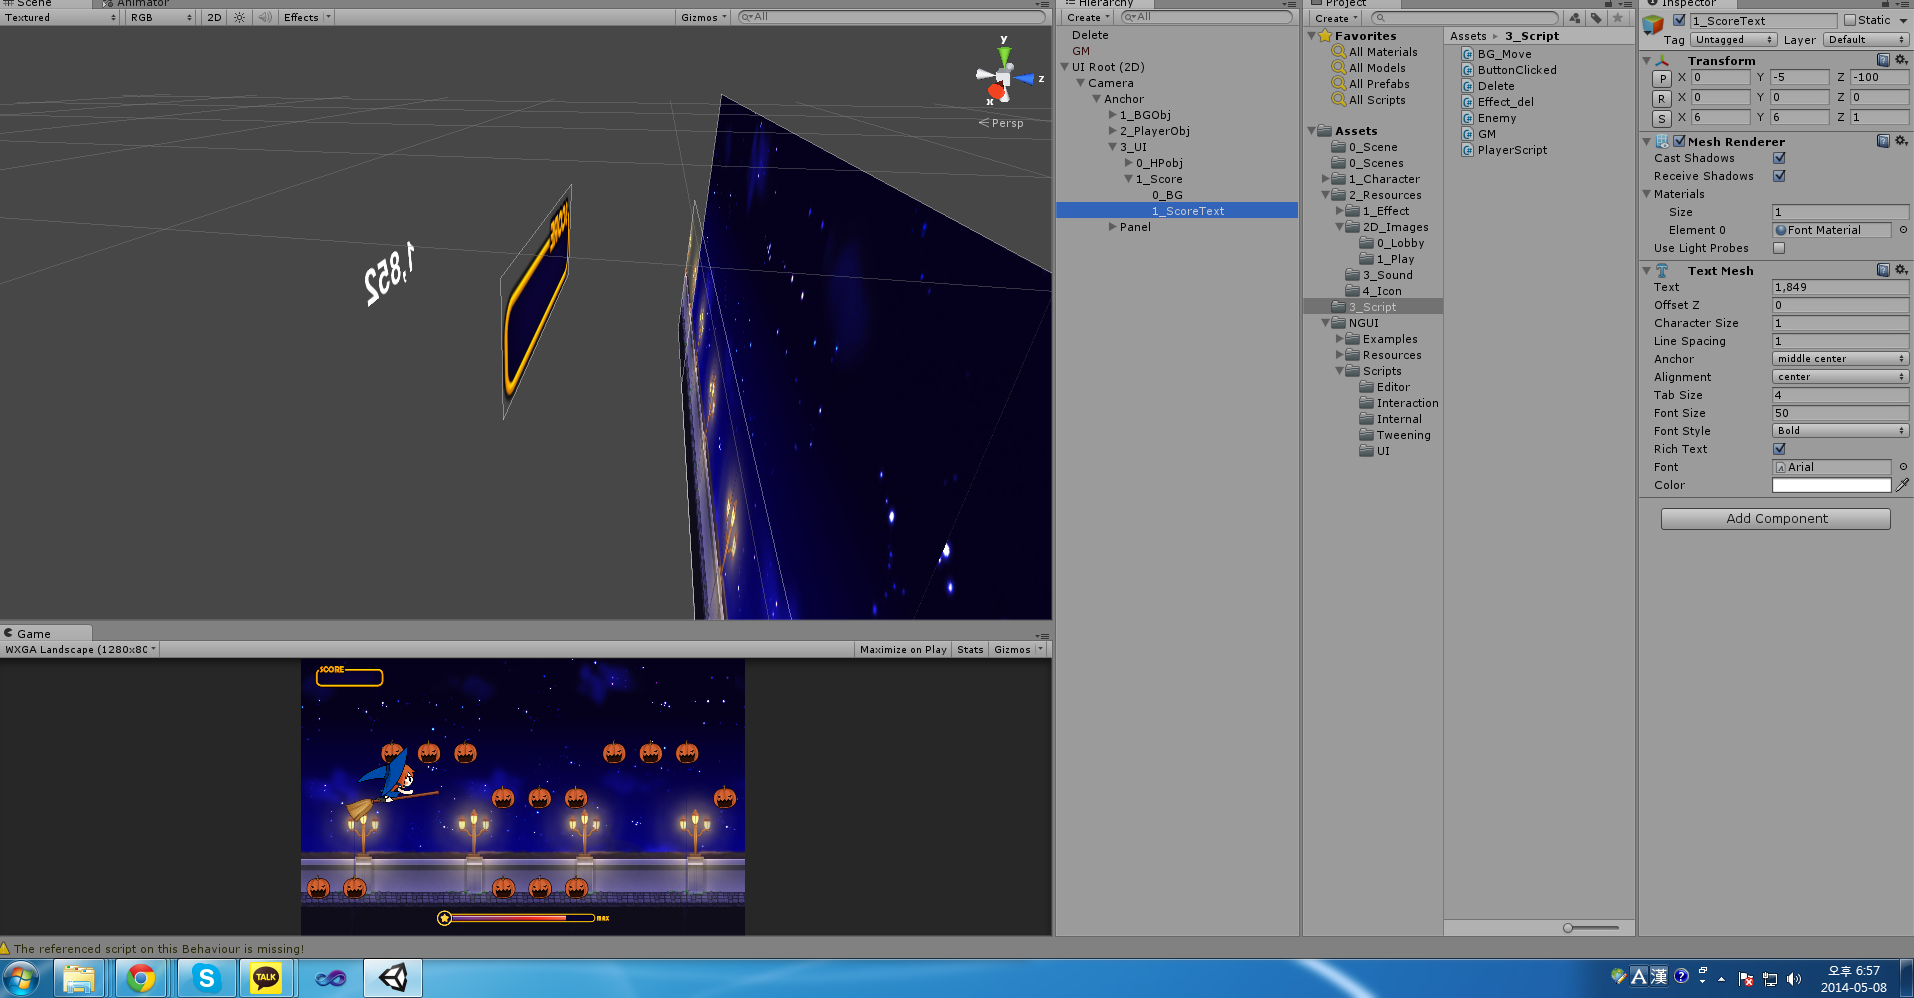Image resolution: width=1914 pixels, height=998 pixels.
Task: Toggle 2D scene view mode
Action: click(214, 17)
